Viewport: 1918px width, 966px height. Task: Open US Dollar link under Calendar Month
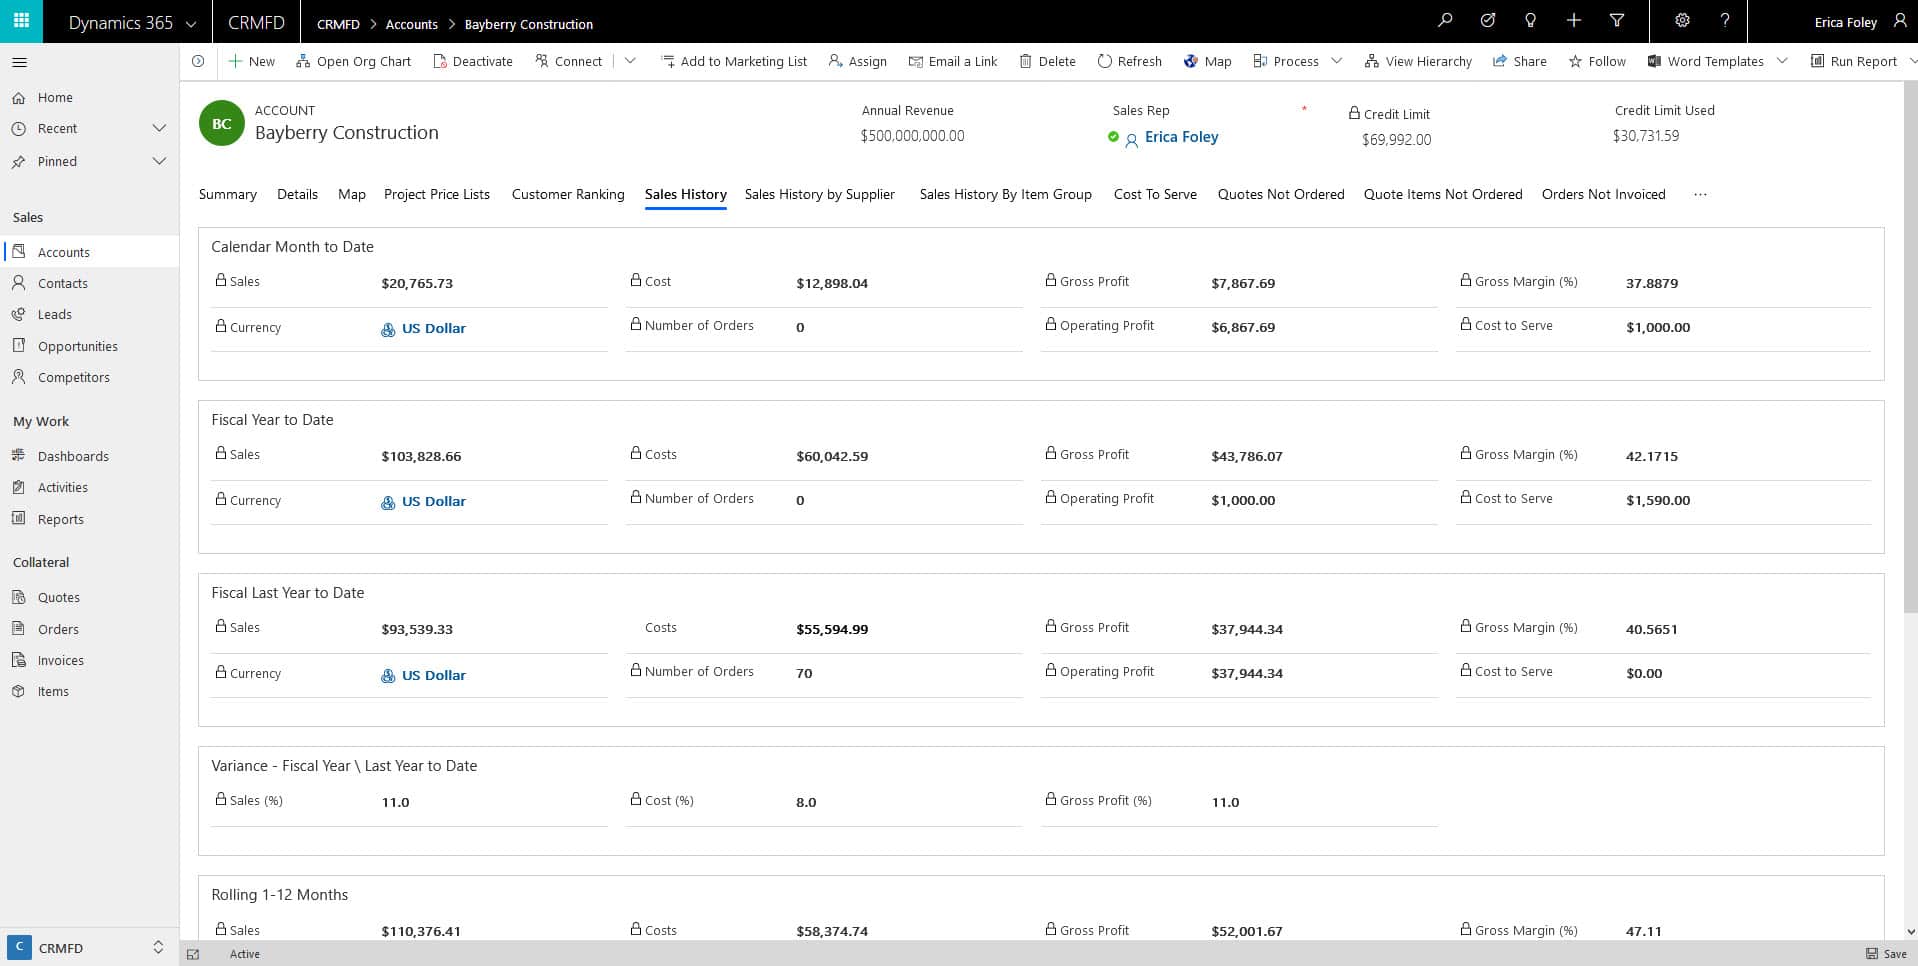[433, 328]
